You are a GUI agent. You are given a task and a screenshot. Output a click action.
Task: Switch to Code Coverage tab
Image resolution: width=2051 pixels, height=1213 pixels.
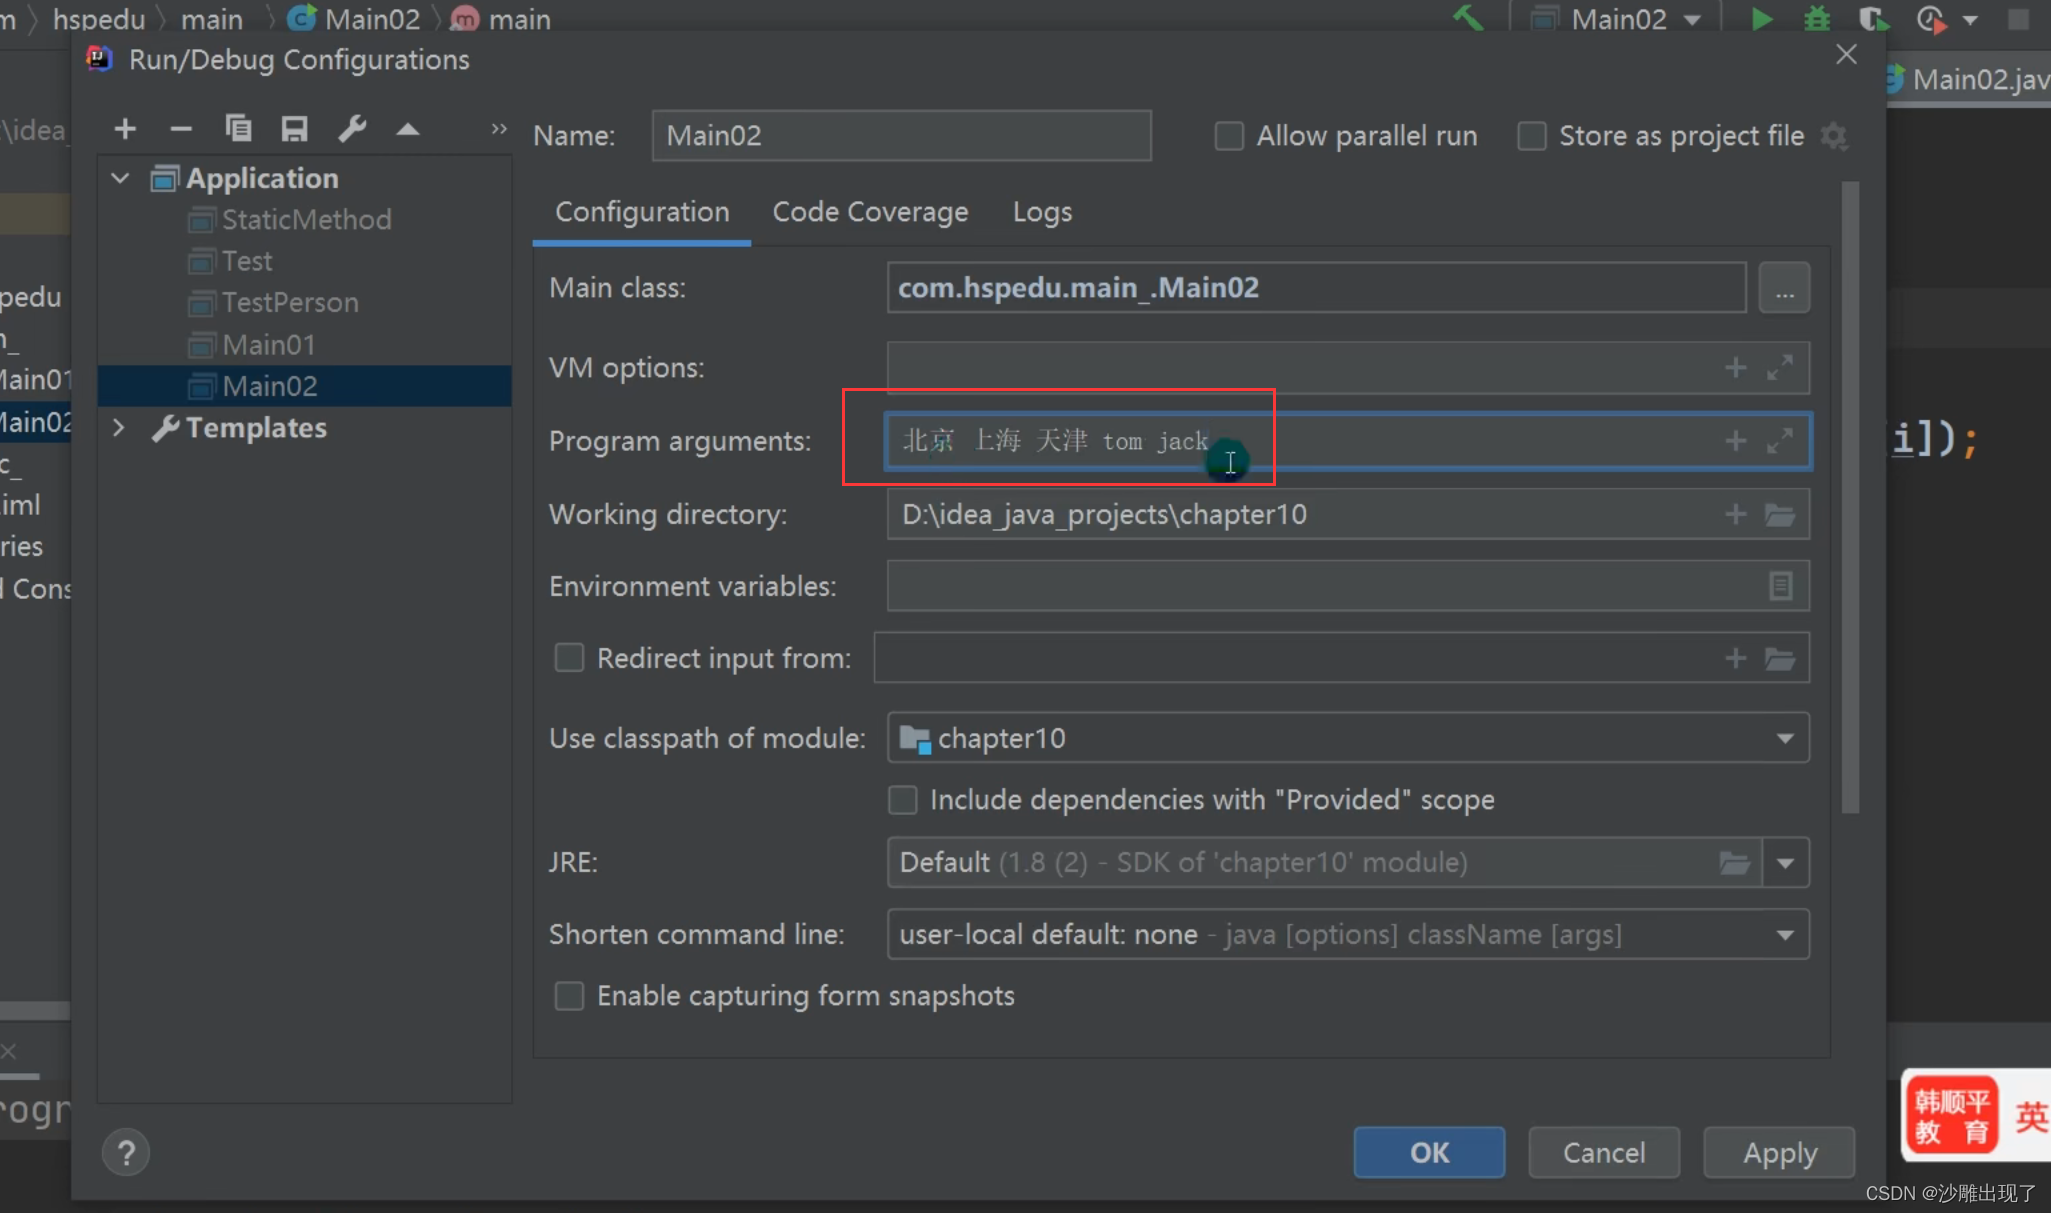(x=870, y=212)
